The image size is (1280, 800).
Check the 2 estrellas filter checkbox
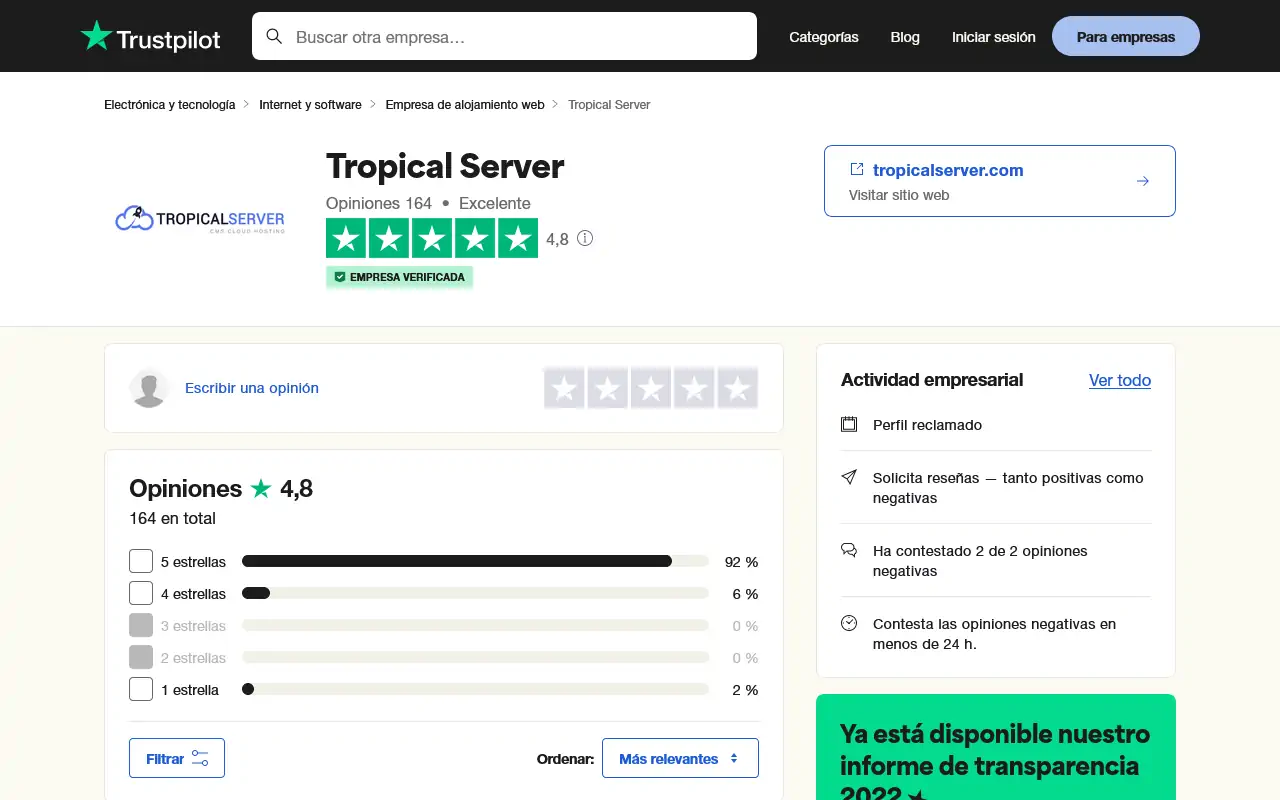click(x=141, y=657)
